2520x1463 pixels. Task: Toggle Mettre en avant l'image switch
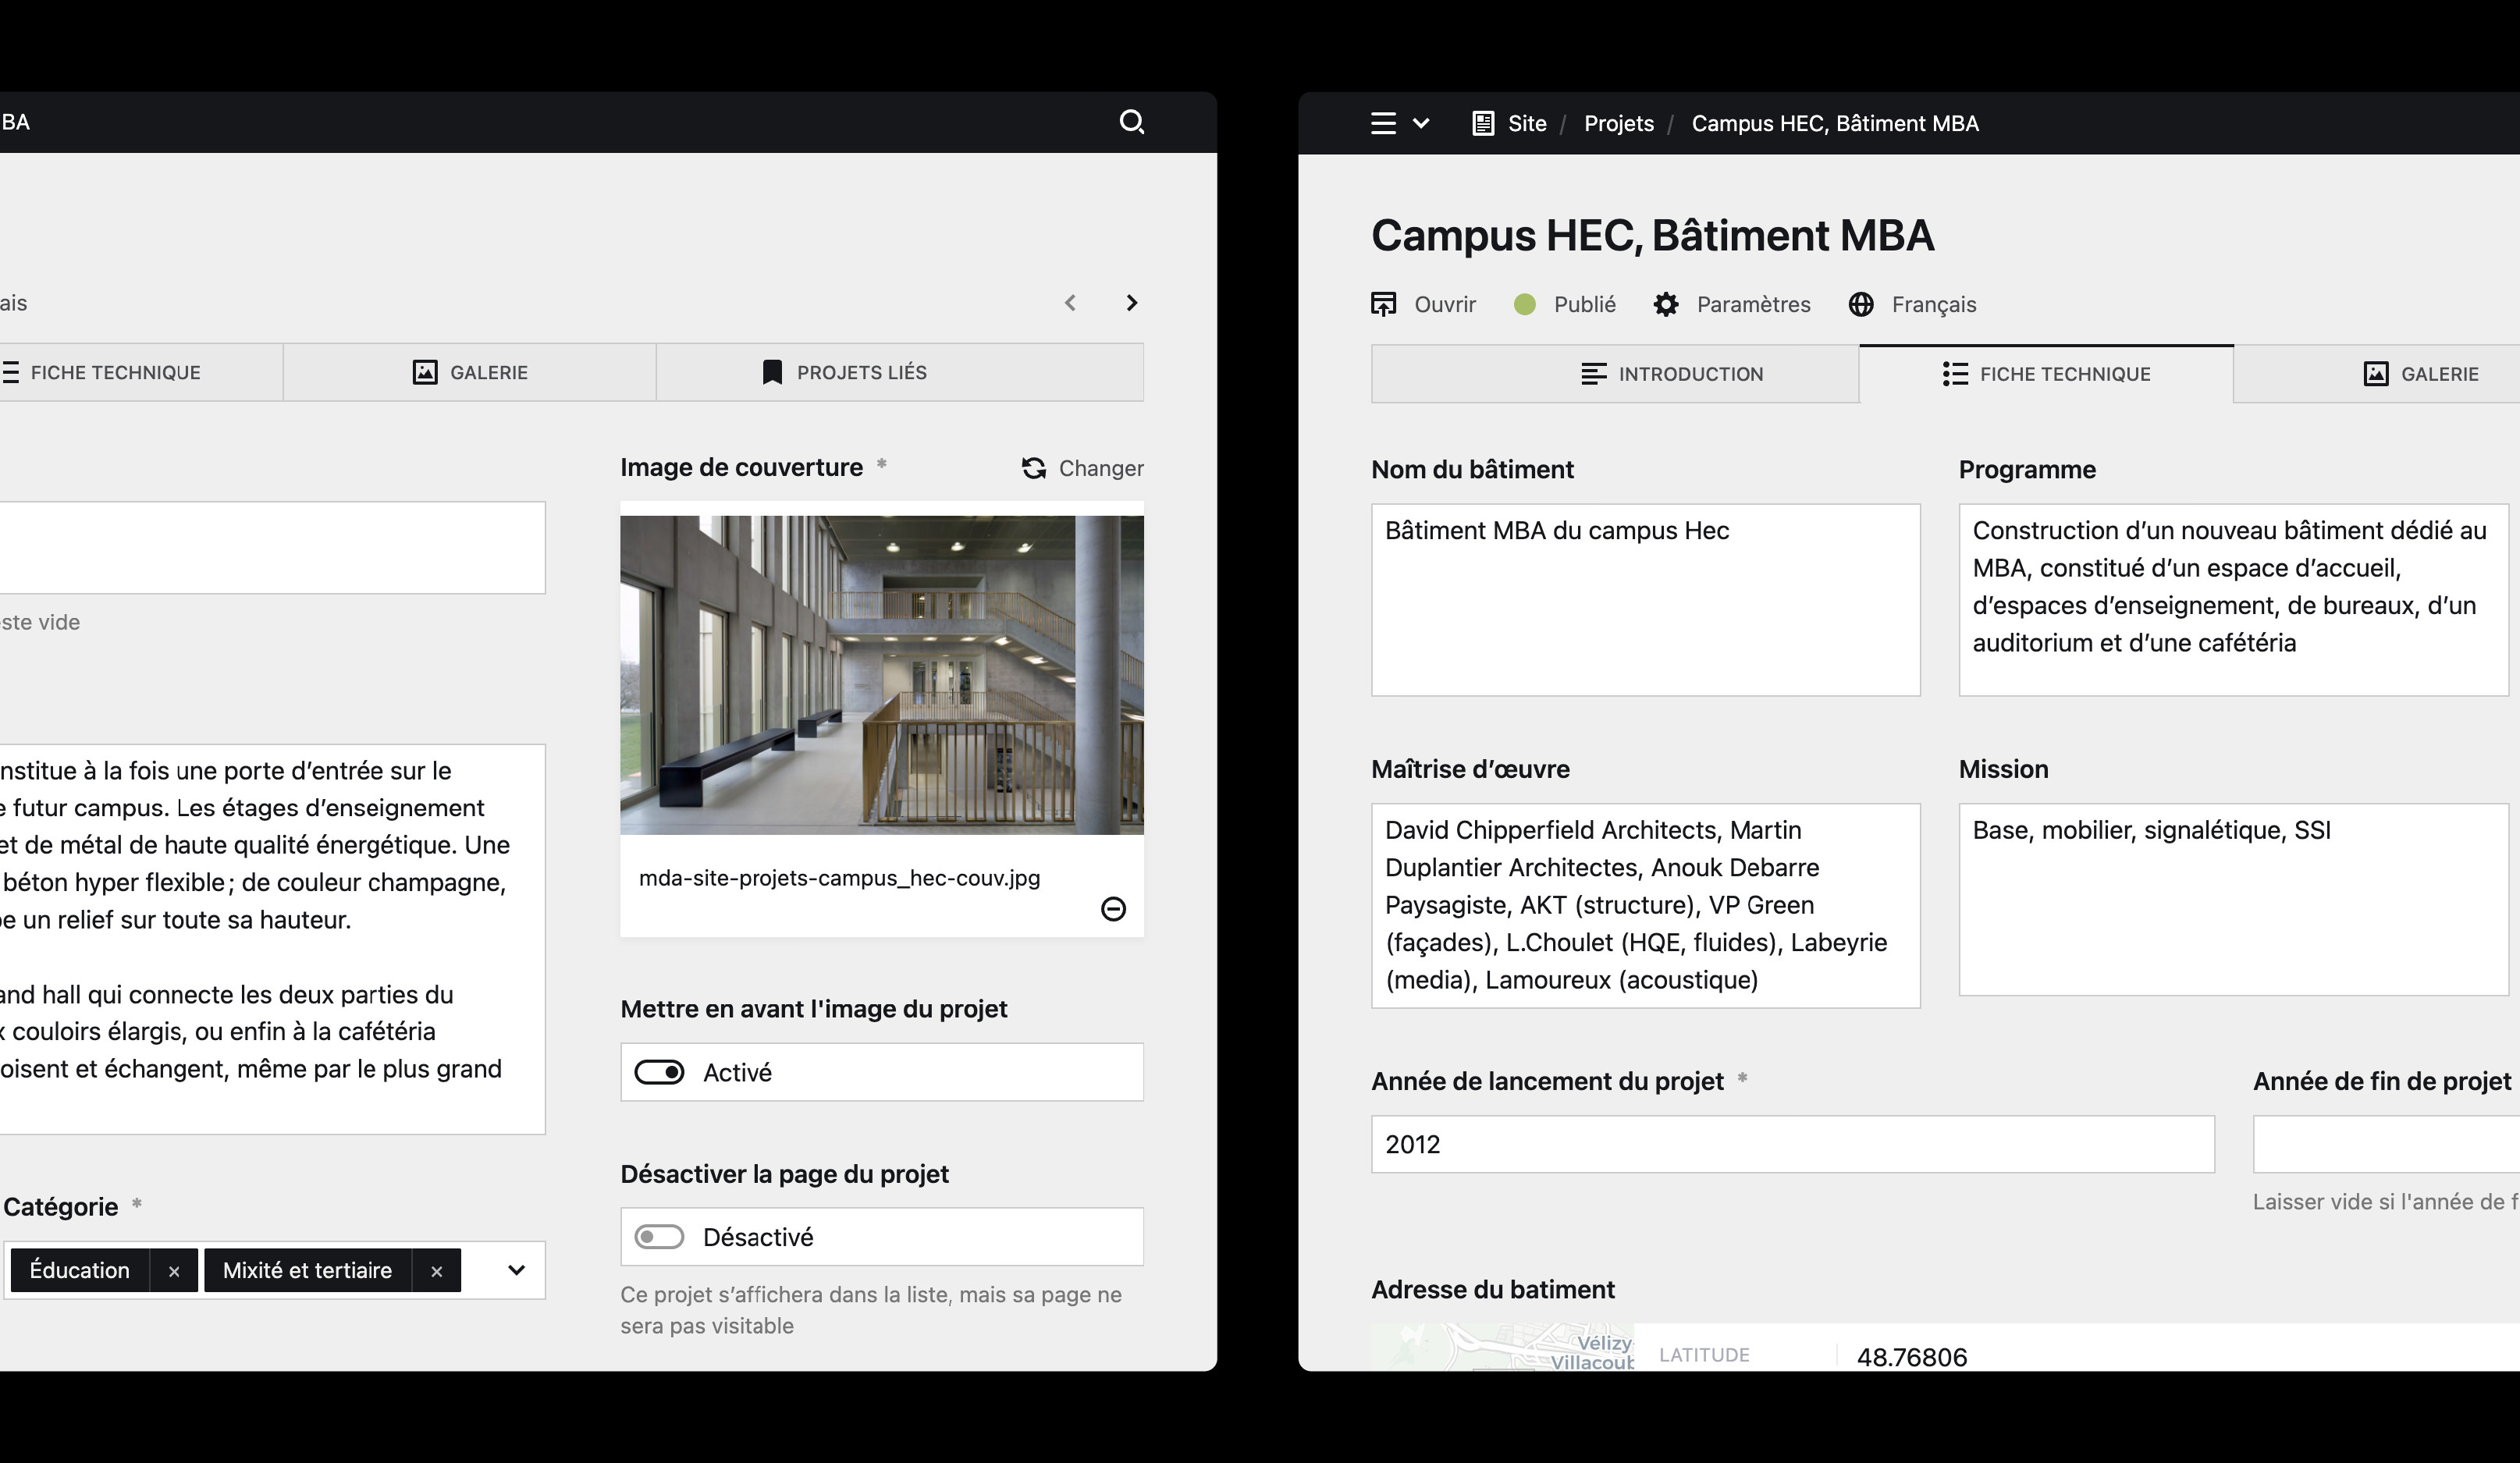(x=660, y=1072)
